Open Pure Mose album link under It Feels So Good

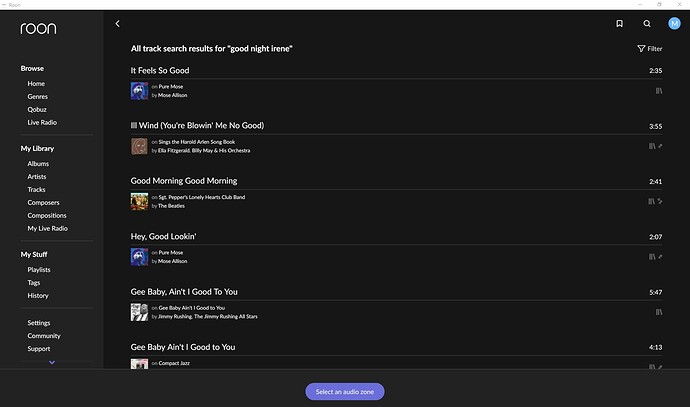pos(171,87)
